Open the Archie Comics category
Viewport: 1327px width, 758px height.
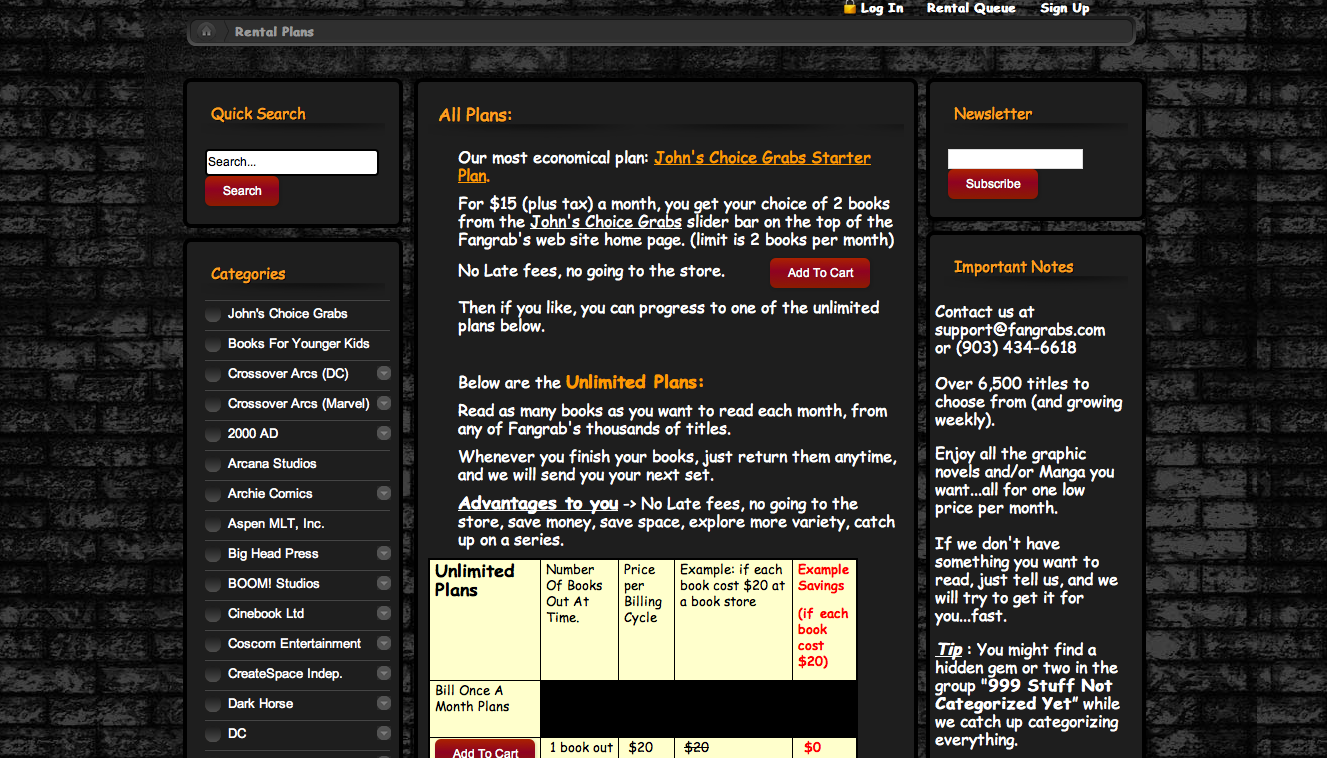click(x=270, y=493)
